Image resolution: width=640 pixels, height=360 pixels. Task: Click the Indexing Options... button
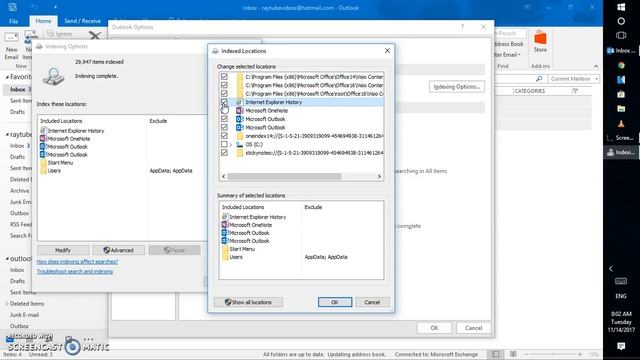(x=457, y=87)
